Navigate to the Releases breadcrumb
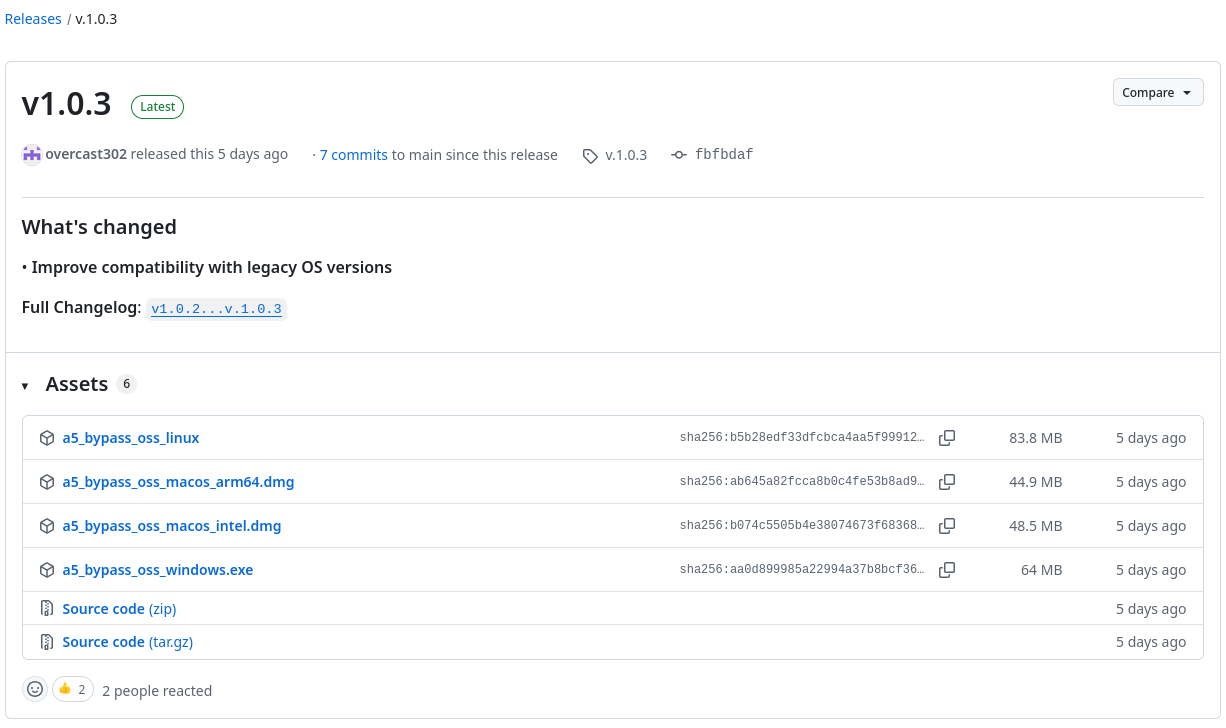 coord(33,18)
